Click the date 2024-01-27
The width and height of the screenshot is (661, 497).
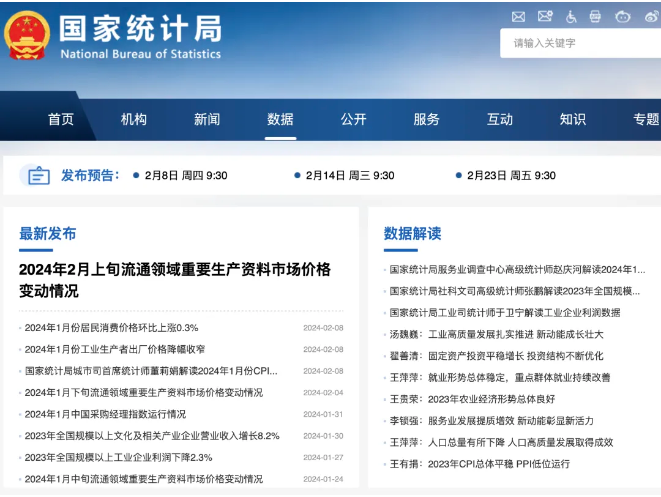pyautogui.click(x=323, y=457)
